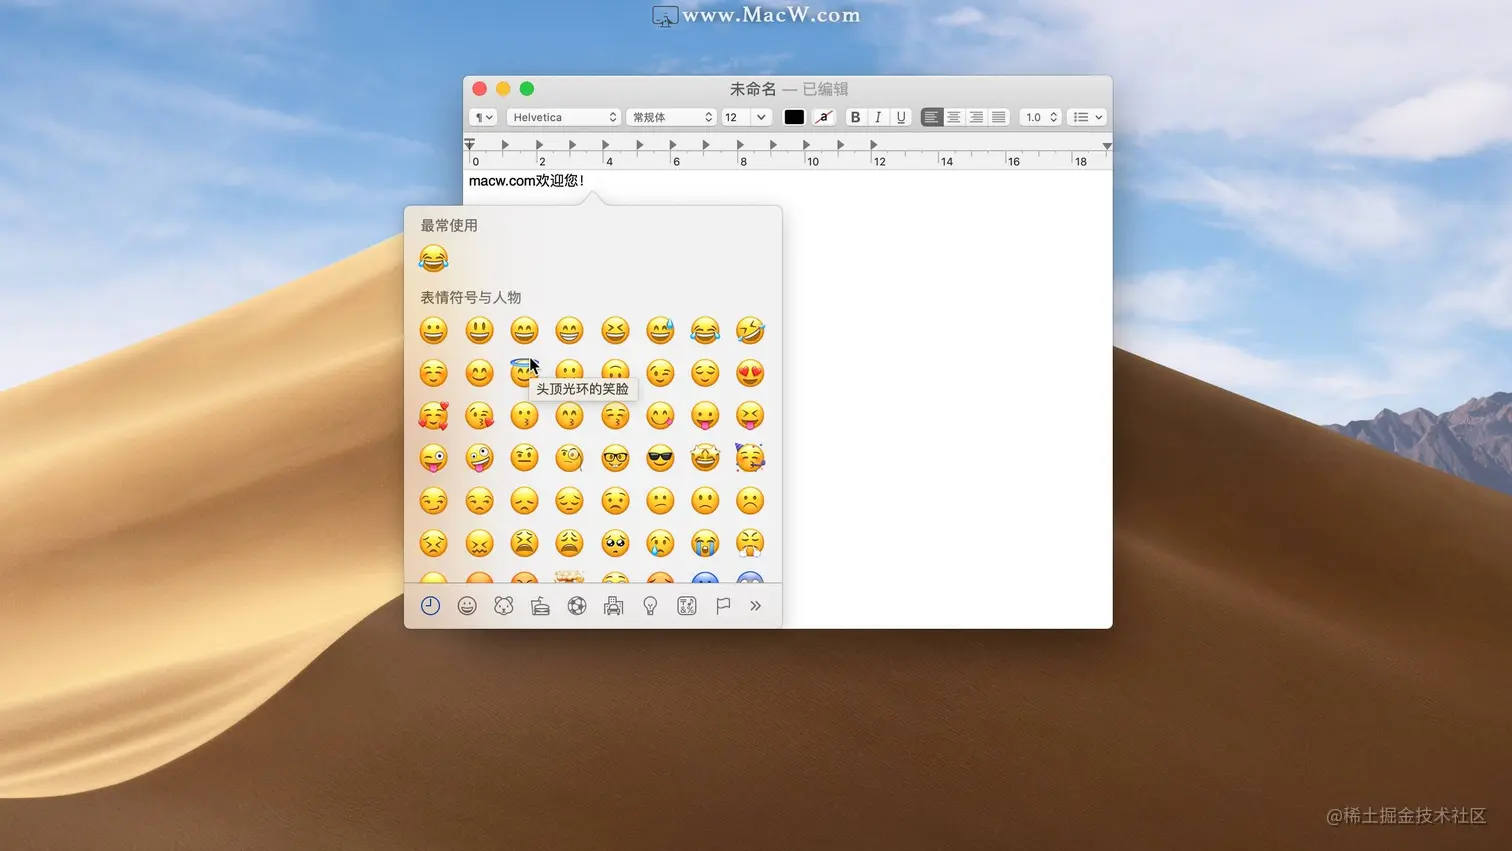Insert the nerd face with glasses emoji
1512x851 pixels.
pos(615,458)
